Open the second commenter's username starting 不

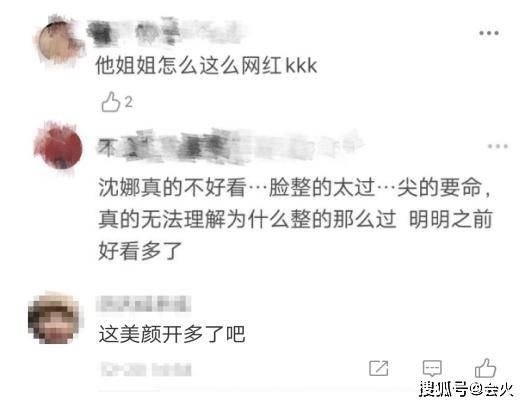(231, 147)
